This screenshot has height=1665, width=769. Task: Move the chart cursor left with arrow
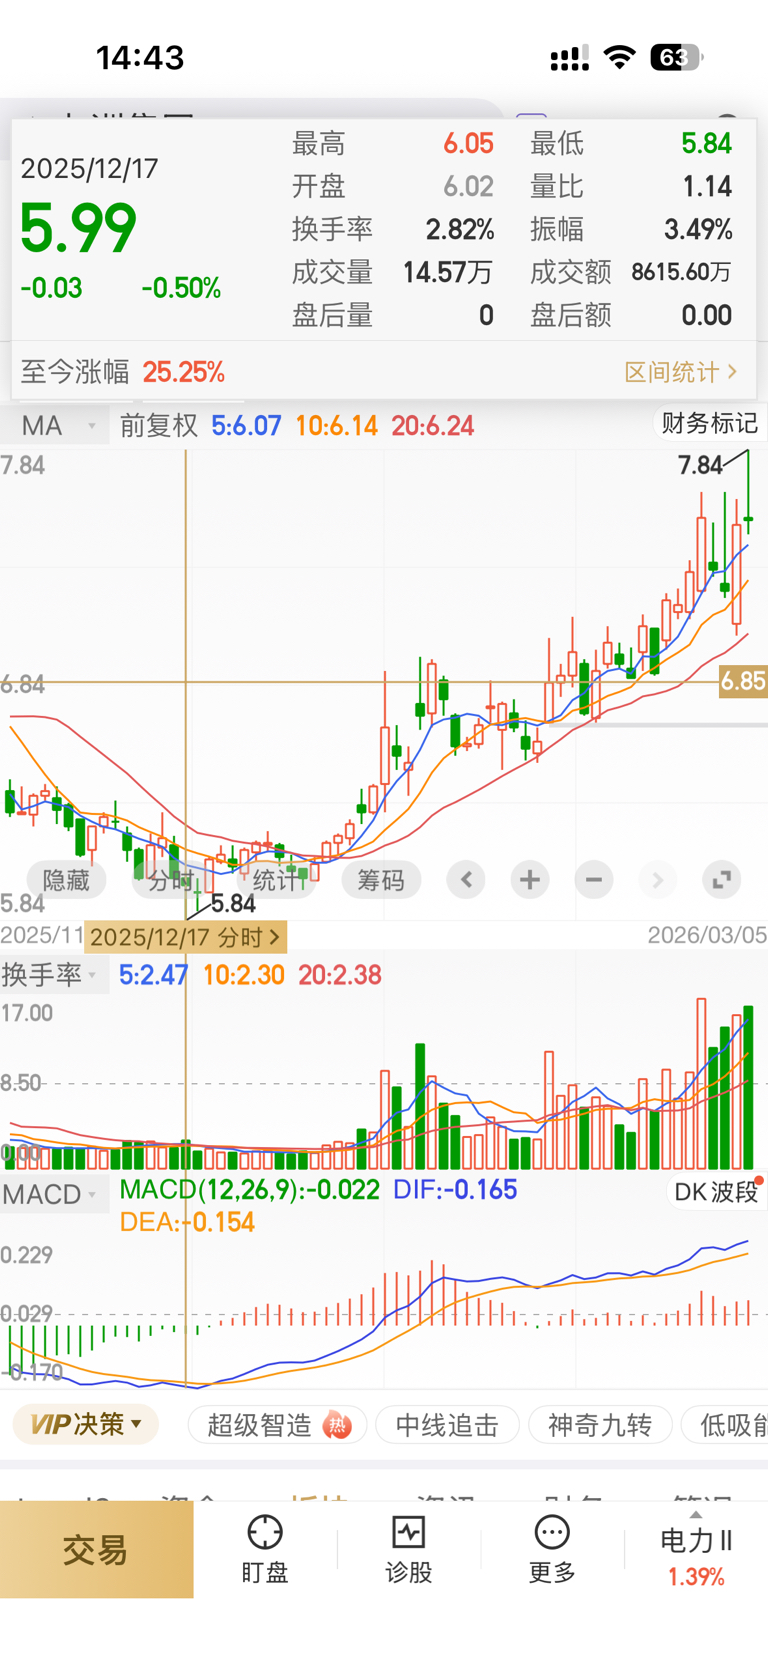pos(466,880)
